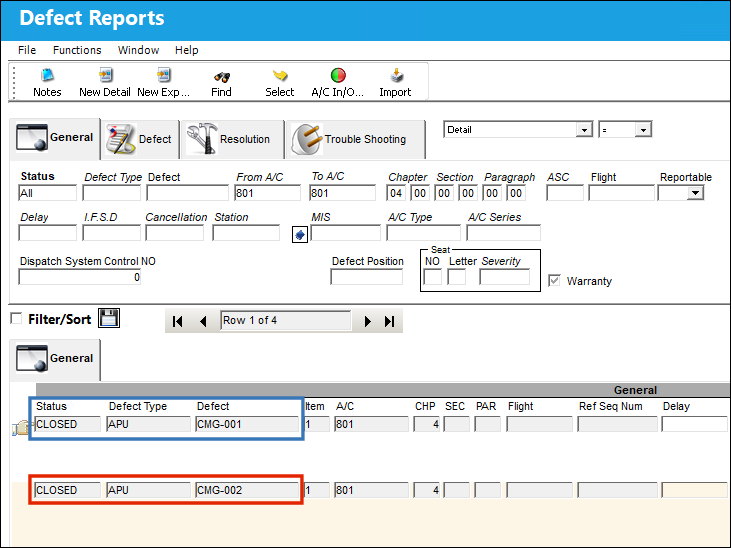Viewport: 731px width, 548px height.
Task: Switch to the upper General tab
Action: click(55, 138)
